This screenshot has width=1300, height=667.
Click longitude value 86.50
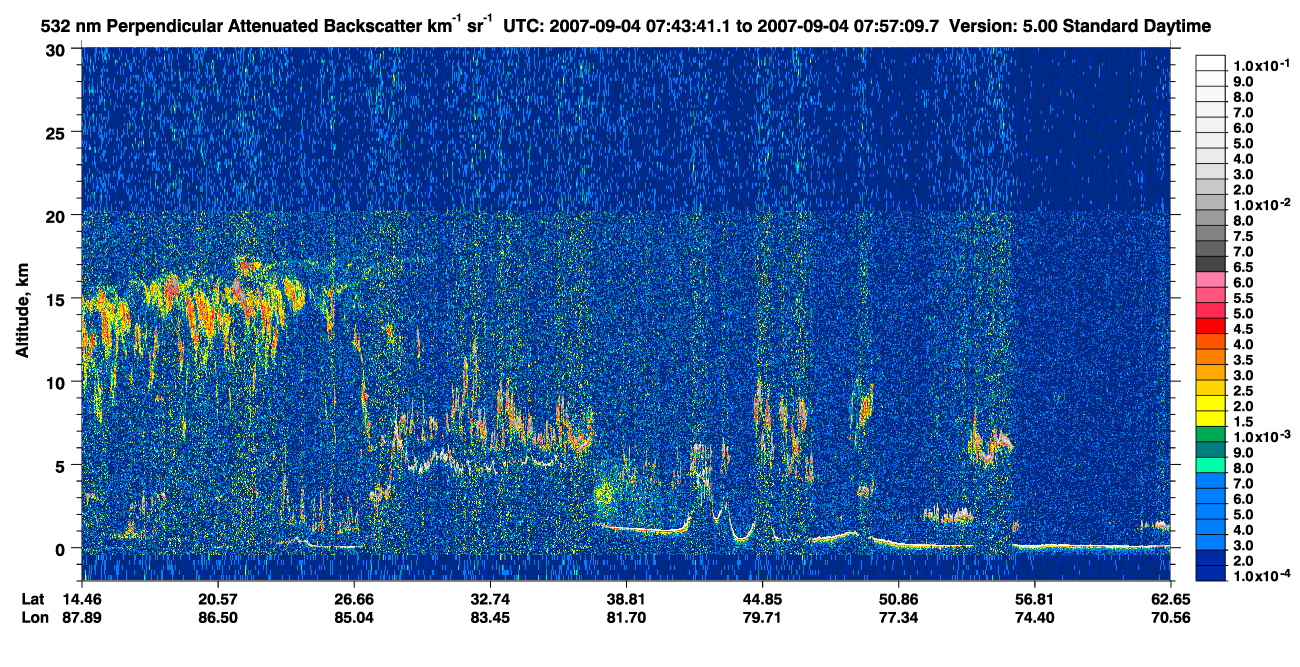pos(216,617)
